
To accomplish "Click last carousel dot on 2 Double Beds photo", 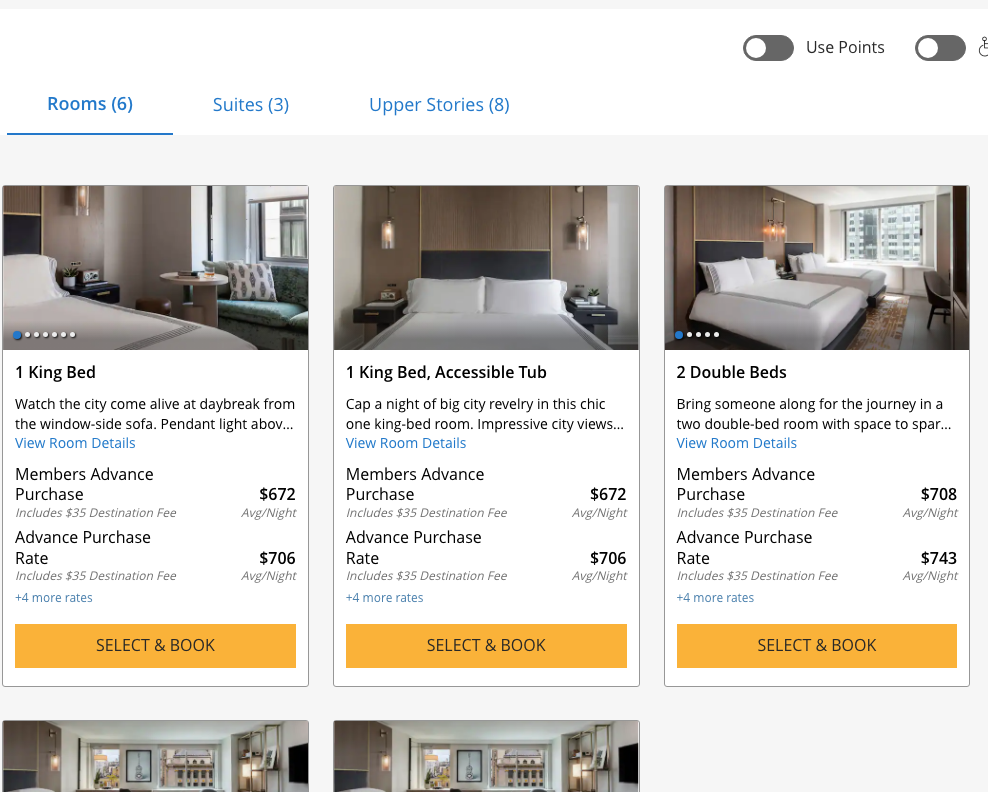I will click(x=716, y=335).
